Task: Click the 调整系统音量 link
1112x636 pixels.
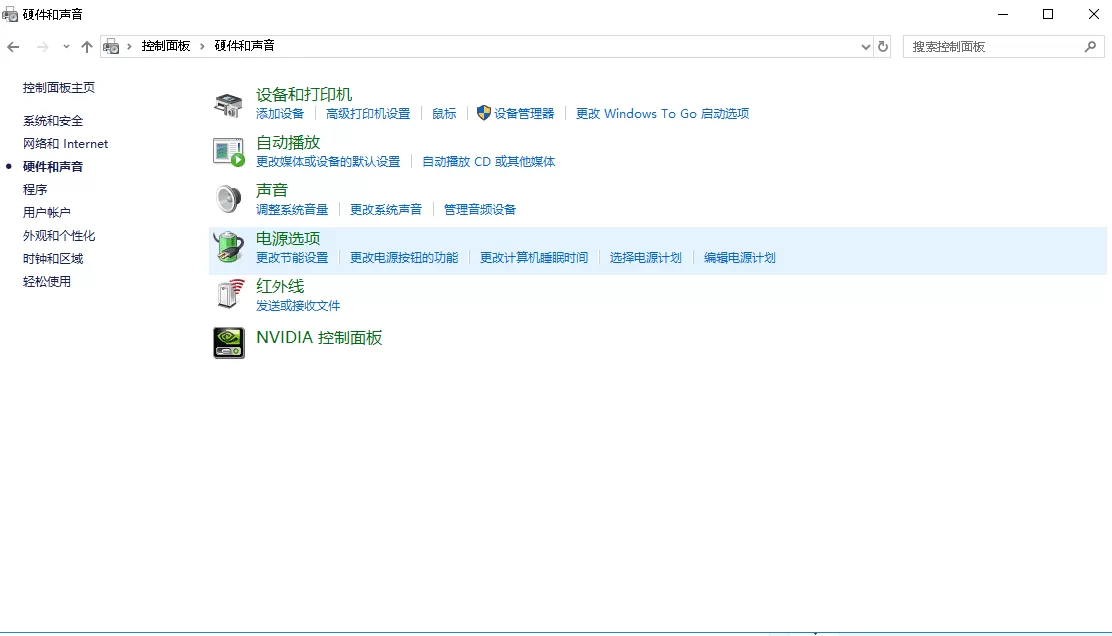Action: click(292, 210)
